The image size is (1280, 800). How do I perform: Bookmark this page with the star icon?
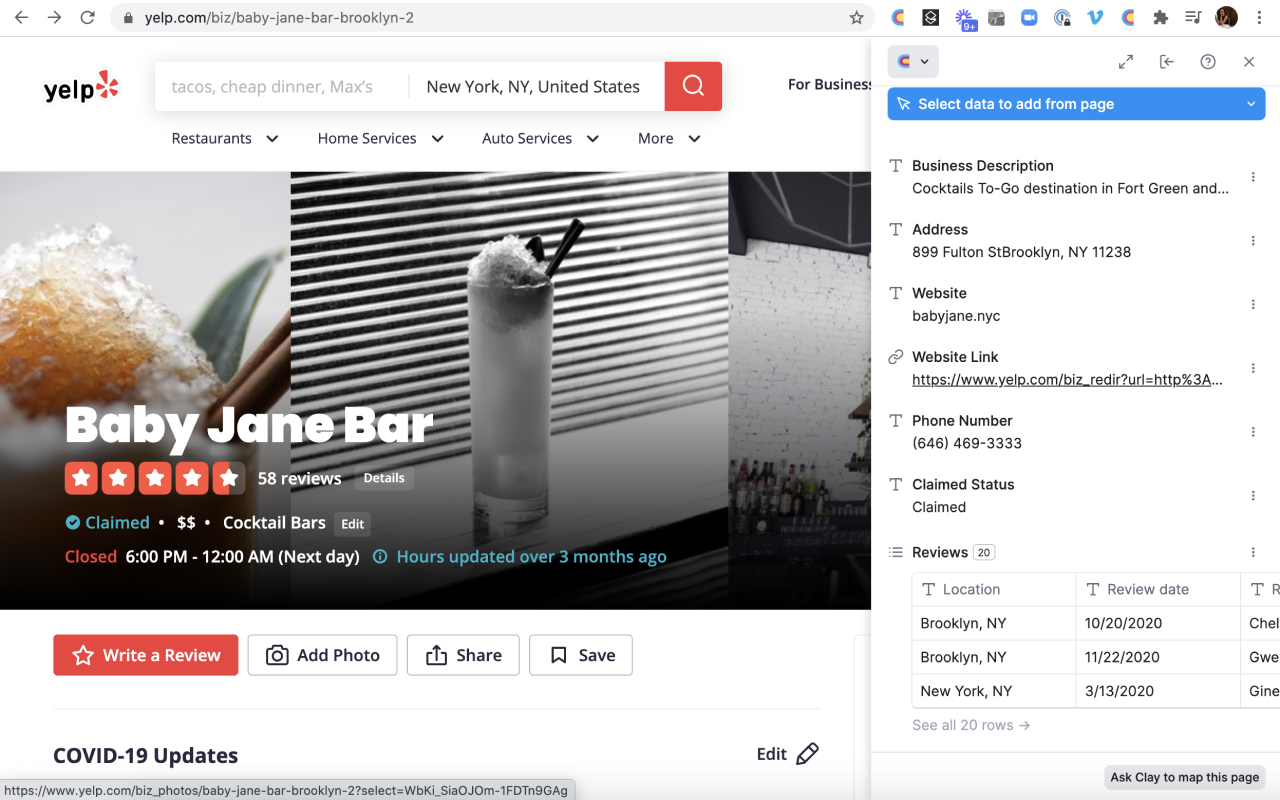(856, 18)
